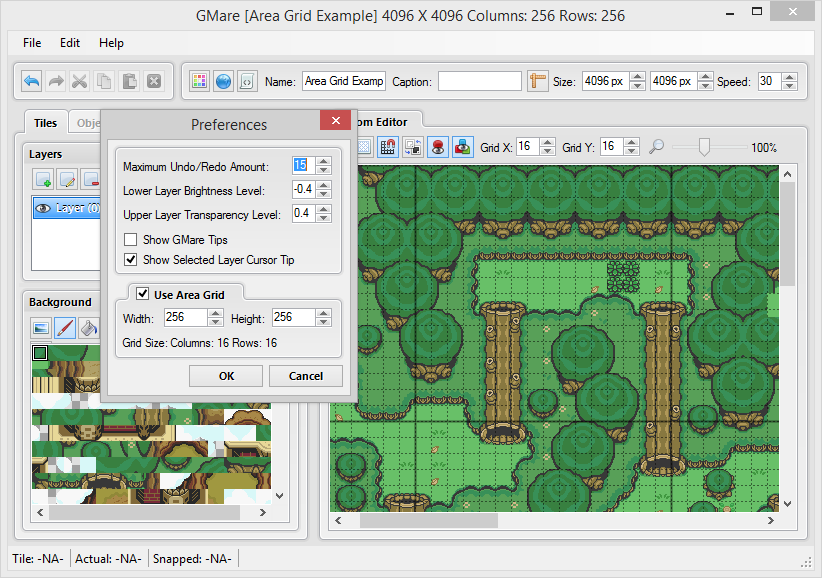
Task: Open the Edit menu
Action: [70, 43]
